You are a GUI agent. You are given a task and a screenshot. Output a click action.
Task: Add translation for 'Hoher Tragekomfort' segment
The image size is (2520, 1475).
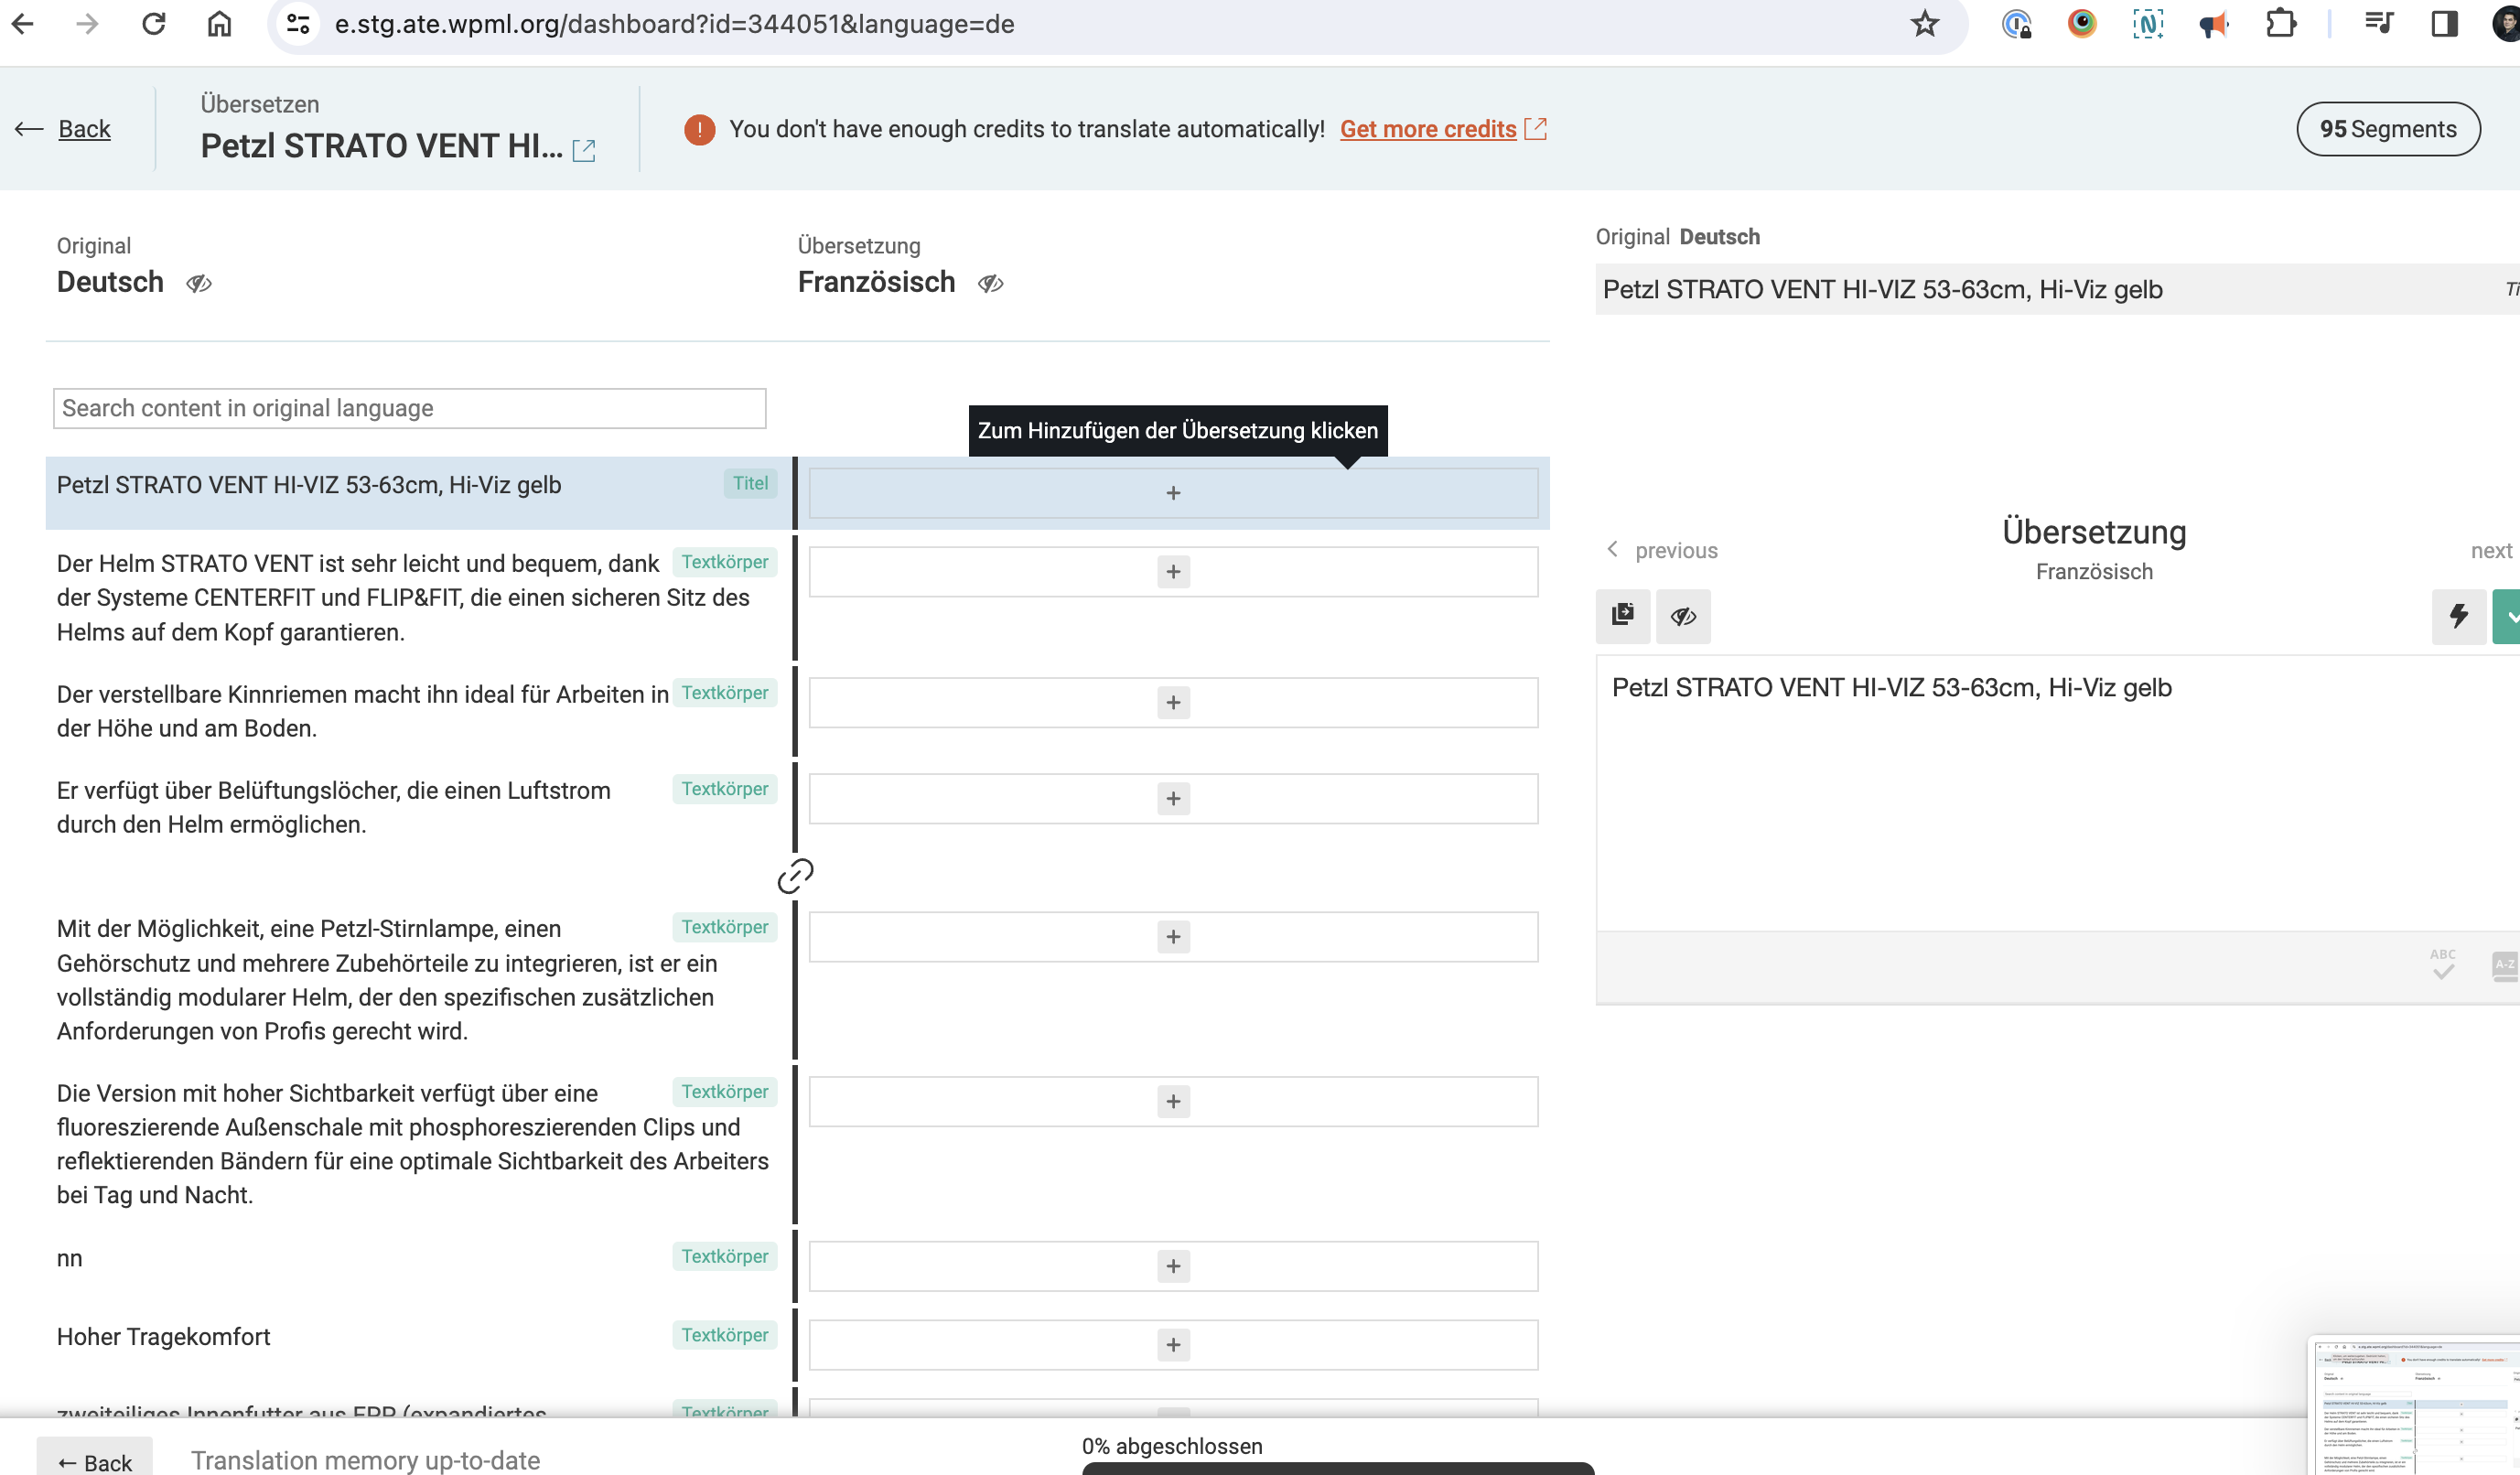(x=1173, y=1345)
